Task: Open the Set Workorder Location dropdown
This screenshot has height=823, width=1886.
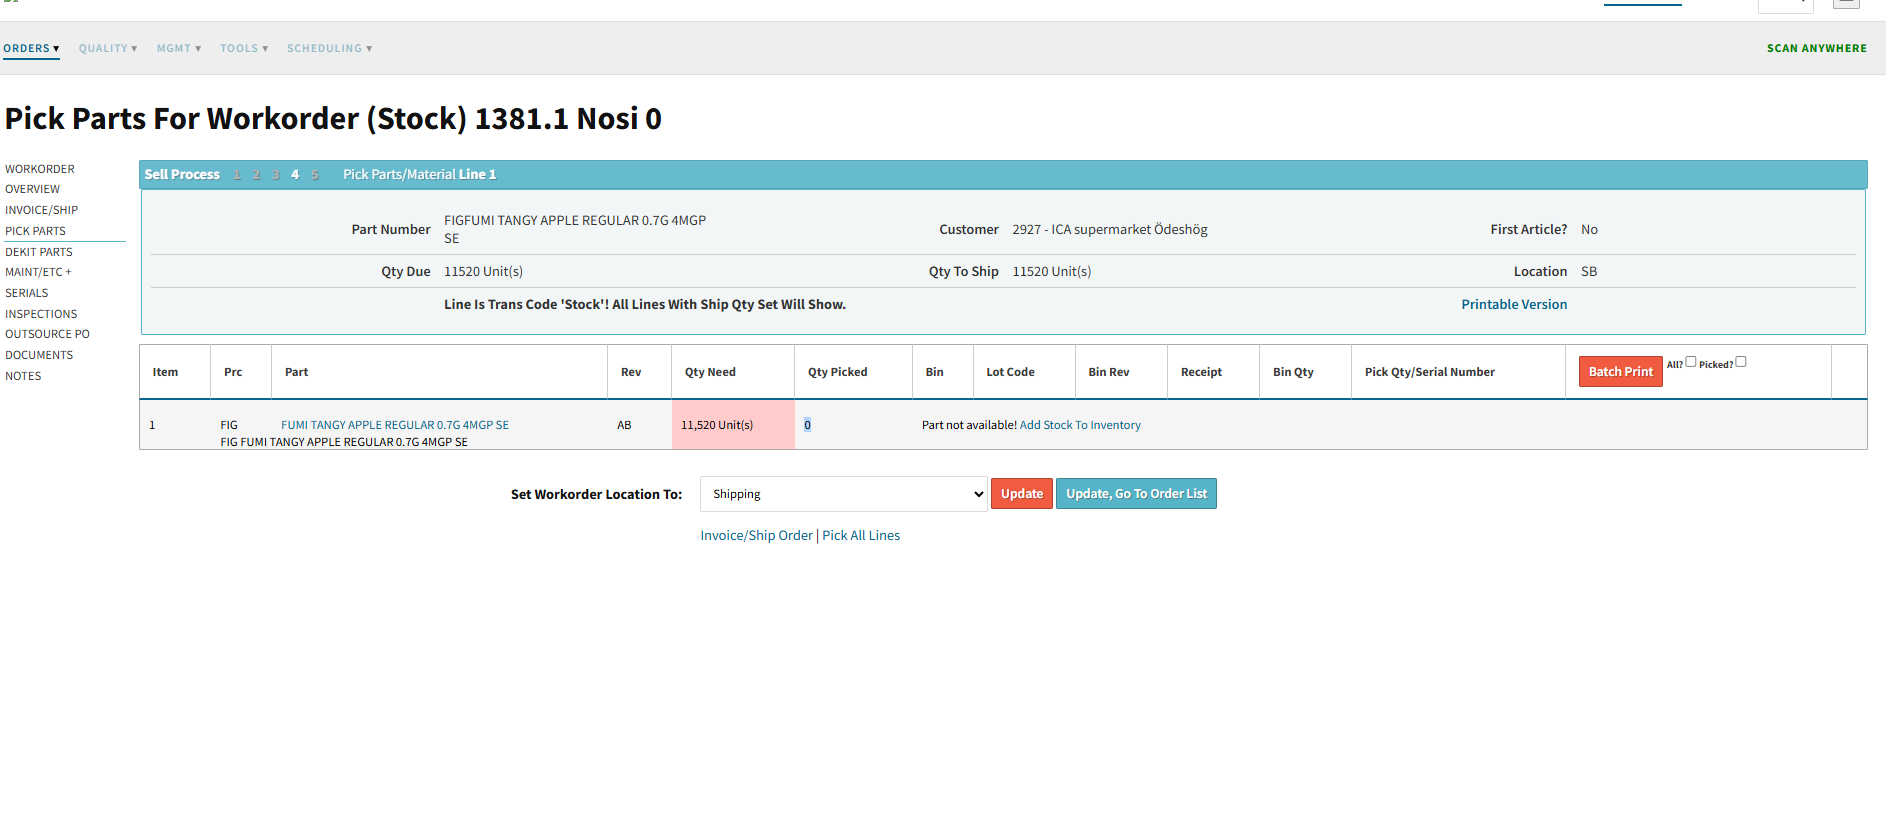Action: [843, 494]
